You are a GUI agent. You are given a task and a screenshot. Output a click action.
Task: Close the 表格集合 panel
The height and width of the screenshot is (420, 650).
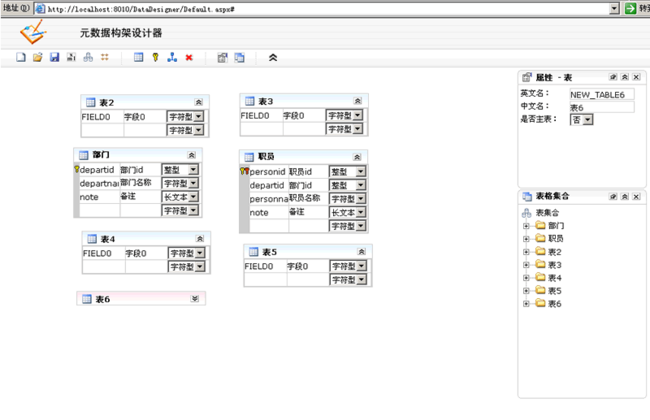tap(636, 197)
